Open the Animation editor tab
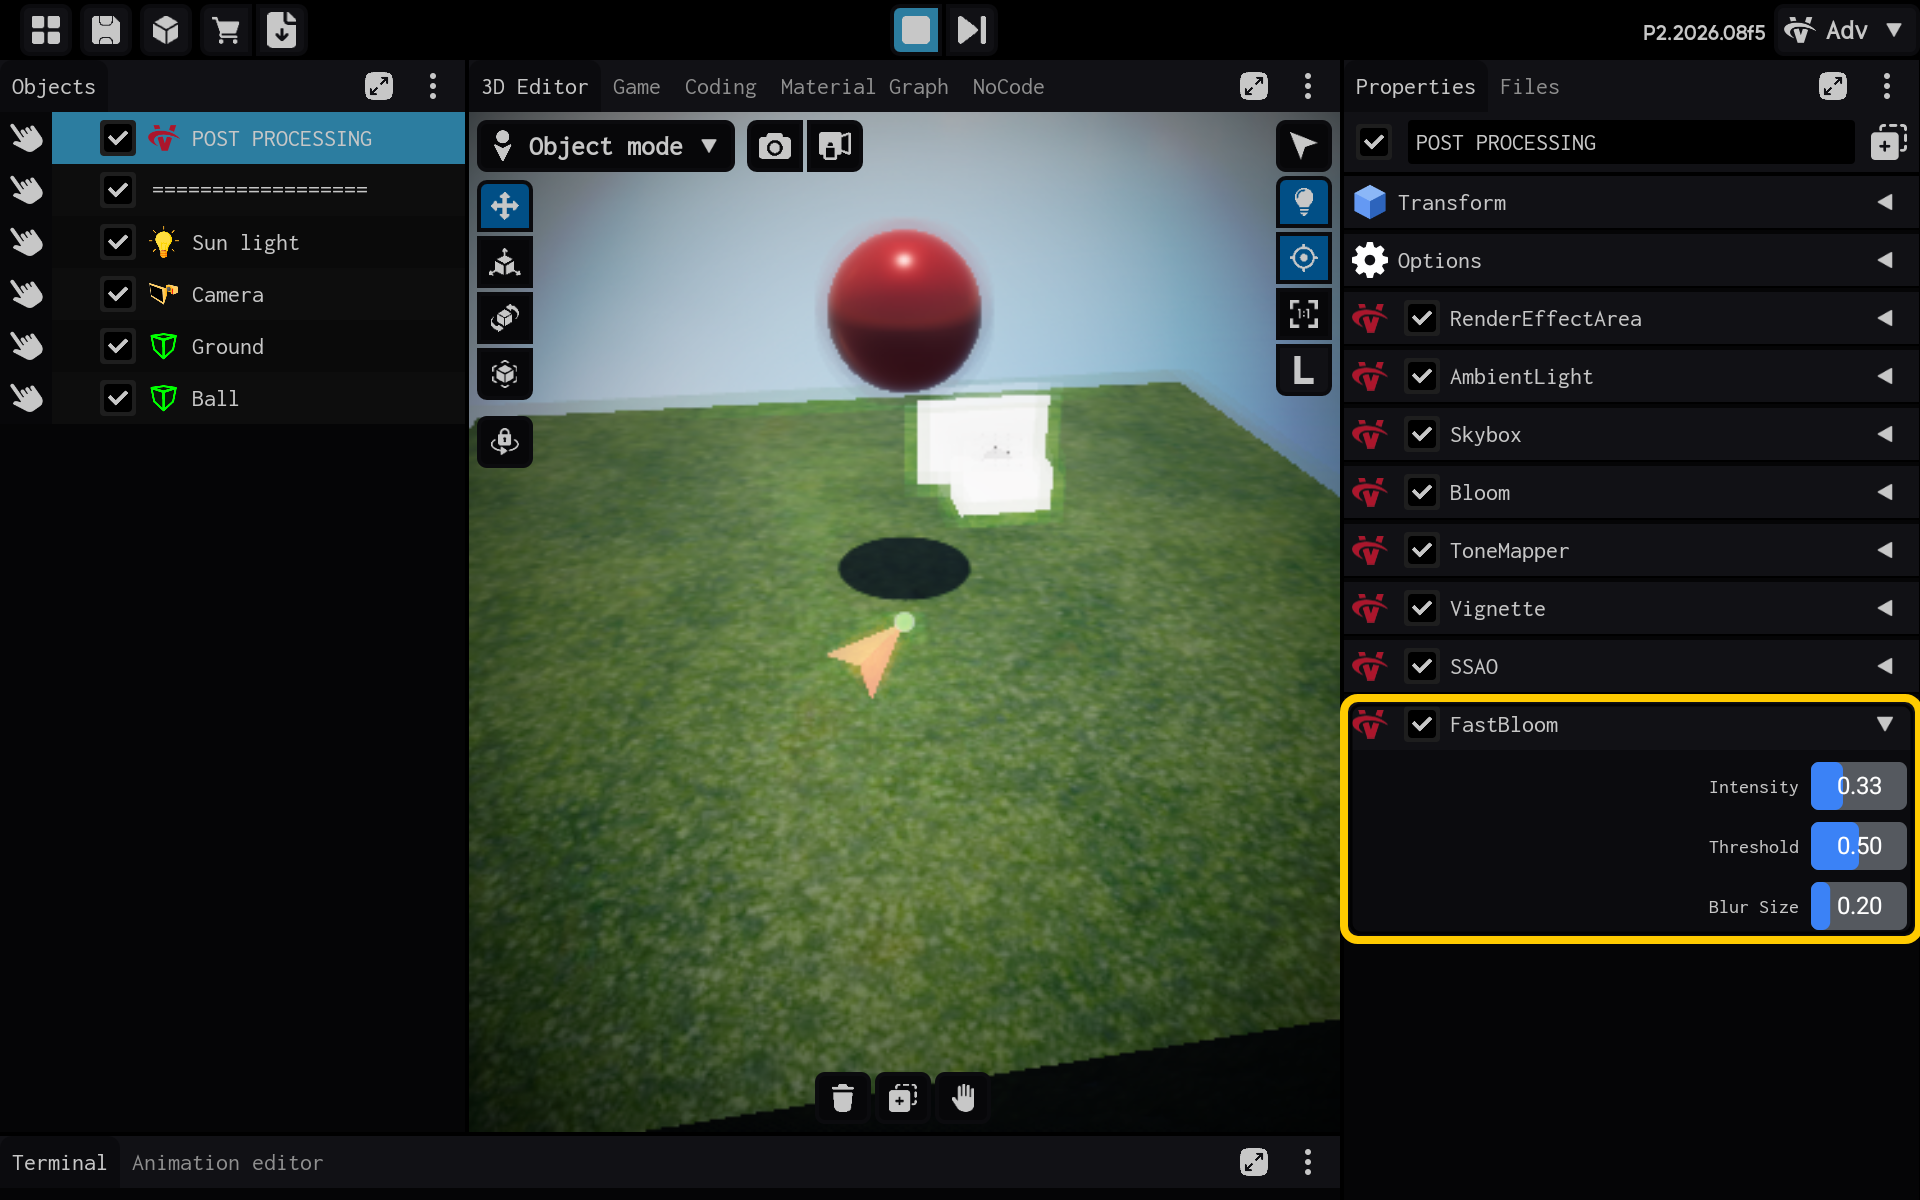 click(x=227, y=1163)
